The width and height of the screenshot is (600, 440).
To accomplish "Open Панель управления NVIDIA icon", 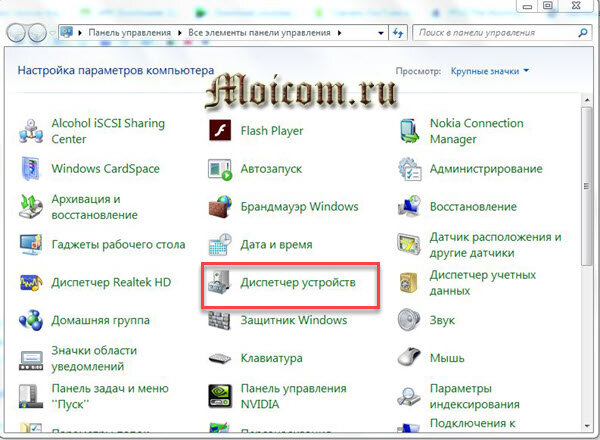I will tap(220, 396).
